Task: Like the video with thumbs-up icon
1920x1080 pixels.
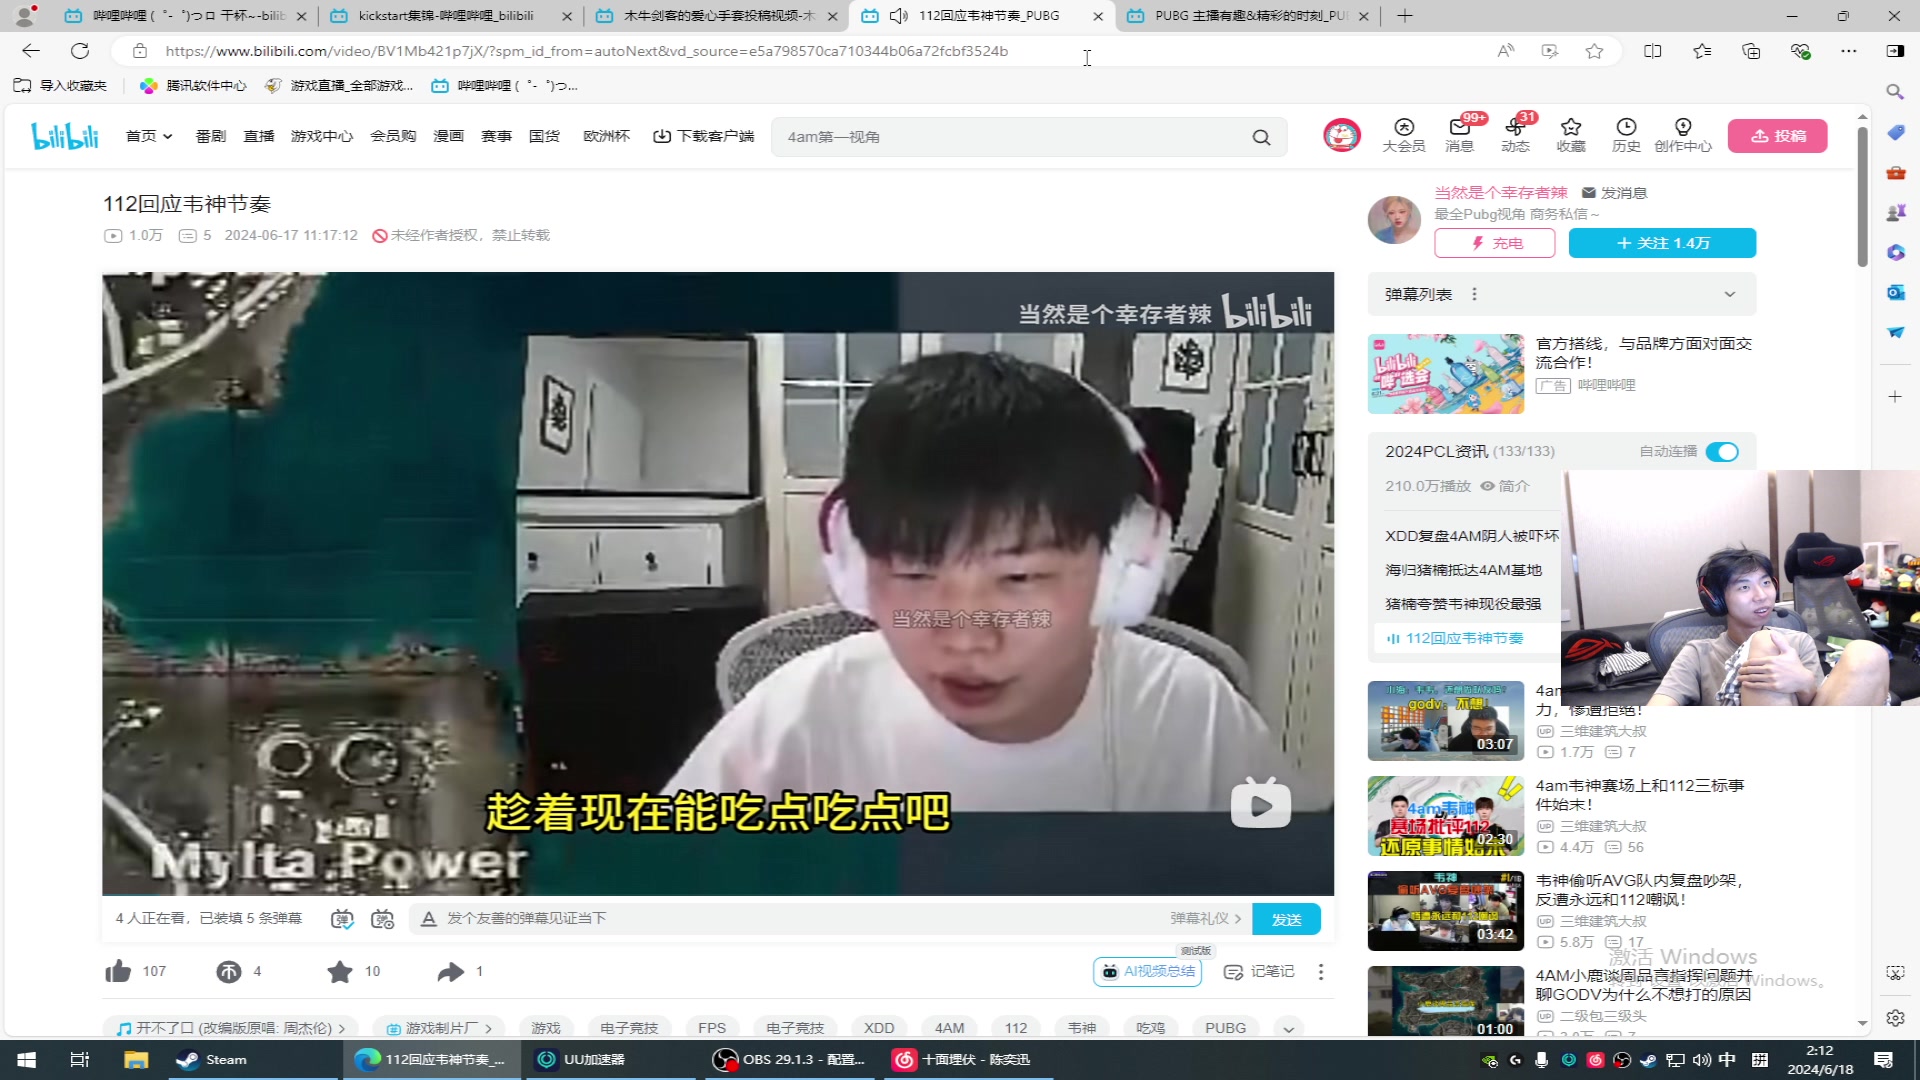Action: pyautogui.click(x=118, y=971)
